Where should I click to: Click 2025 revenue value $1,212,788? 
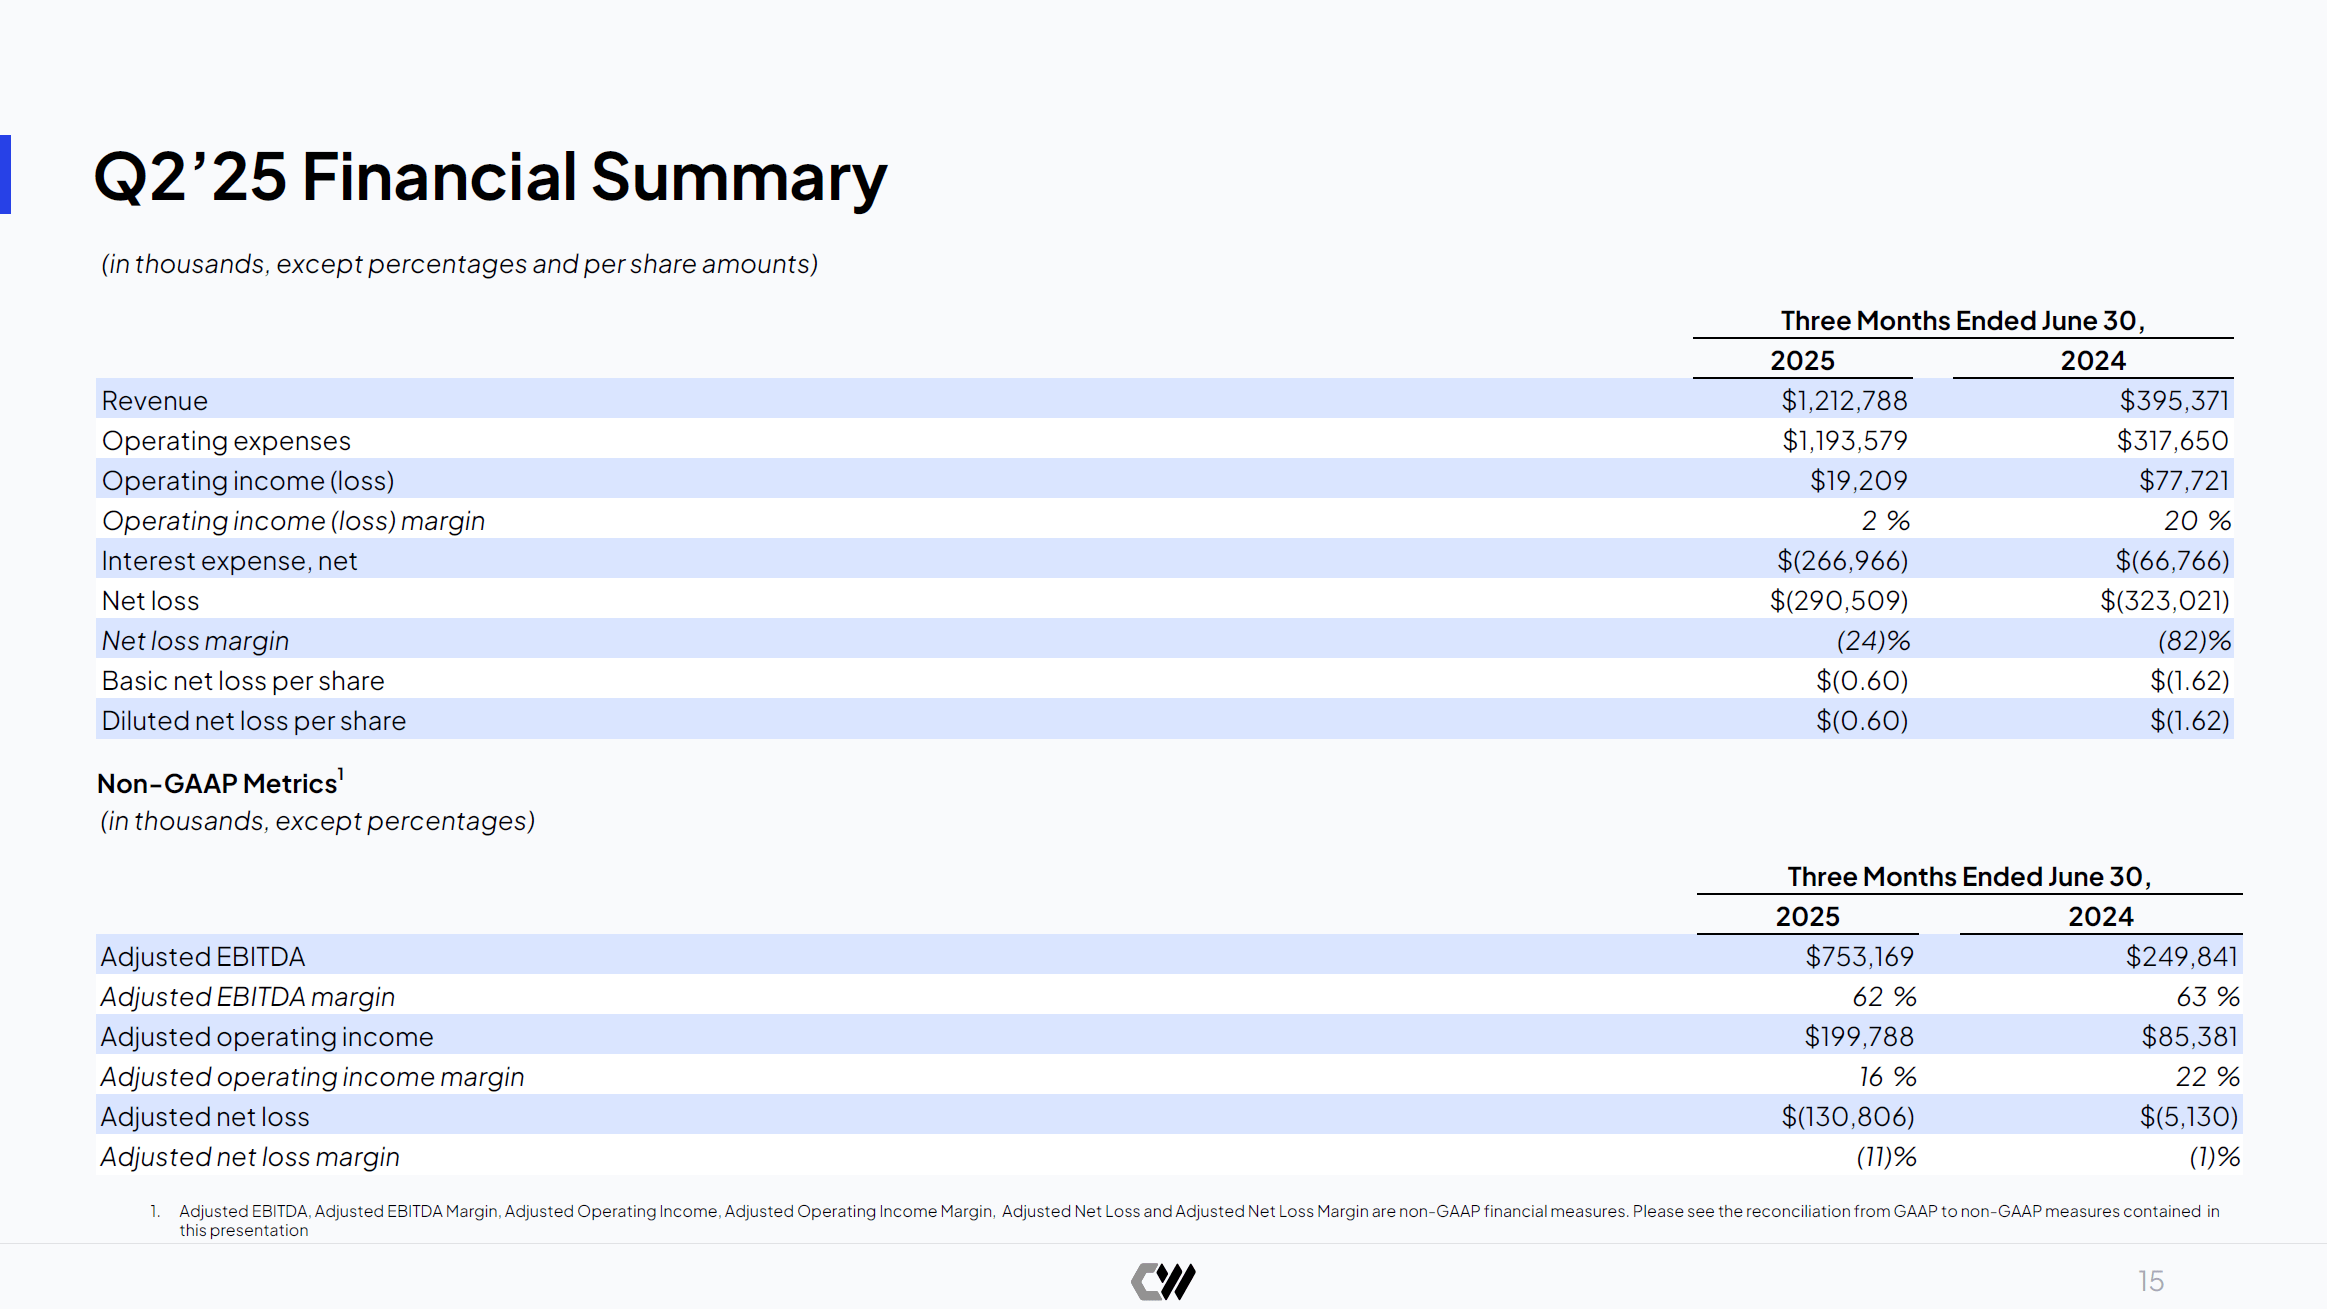click(1844, 401)
